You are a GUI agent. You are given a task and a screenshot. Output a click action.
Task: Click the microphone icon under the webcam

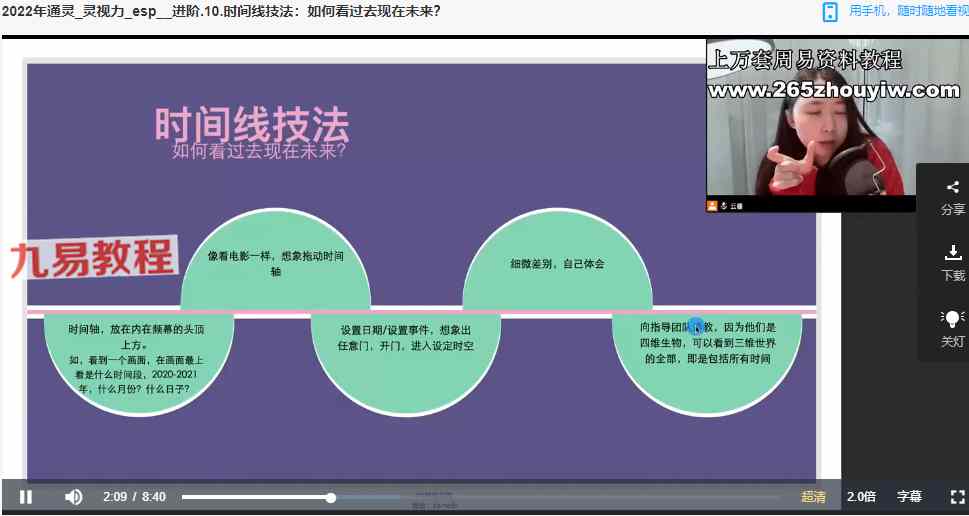click(x=724, y=205)
